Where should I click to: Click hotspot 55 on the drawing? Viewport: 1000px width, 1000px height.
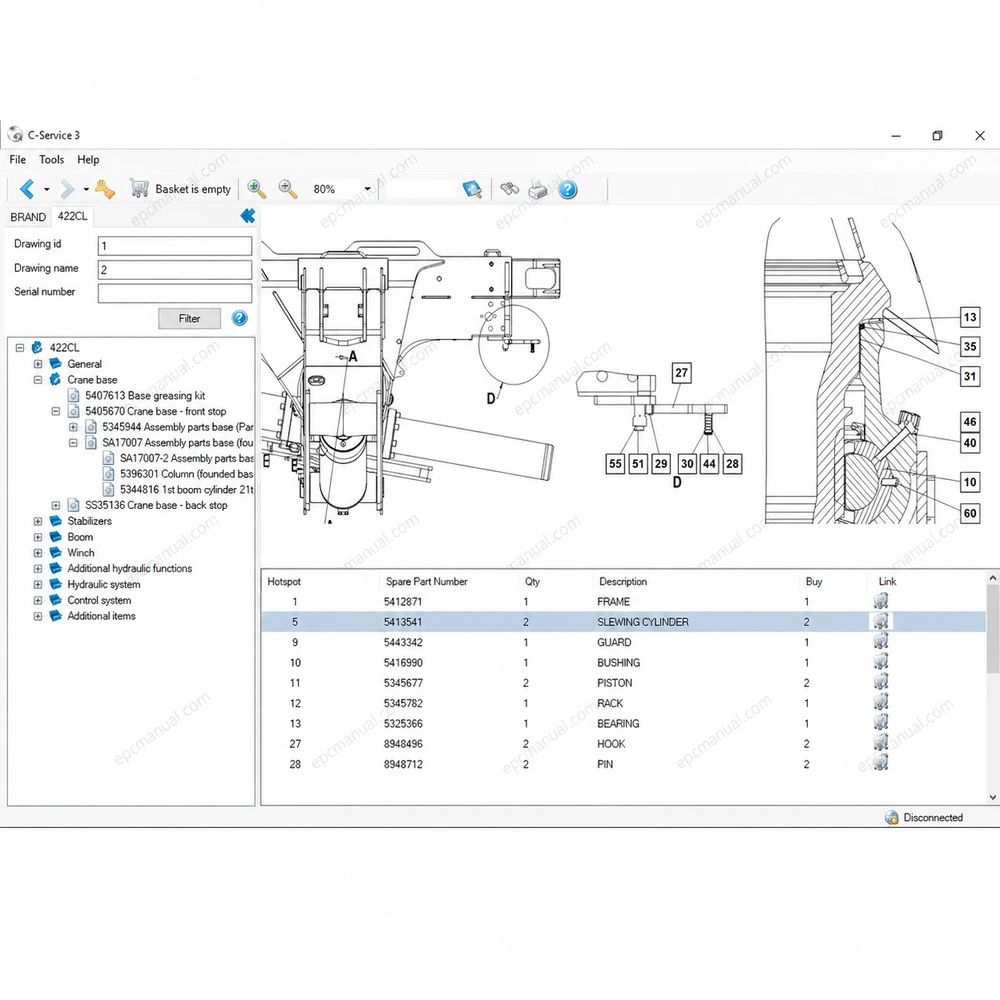click(615, 464)
